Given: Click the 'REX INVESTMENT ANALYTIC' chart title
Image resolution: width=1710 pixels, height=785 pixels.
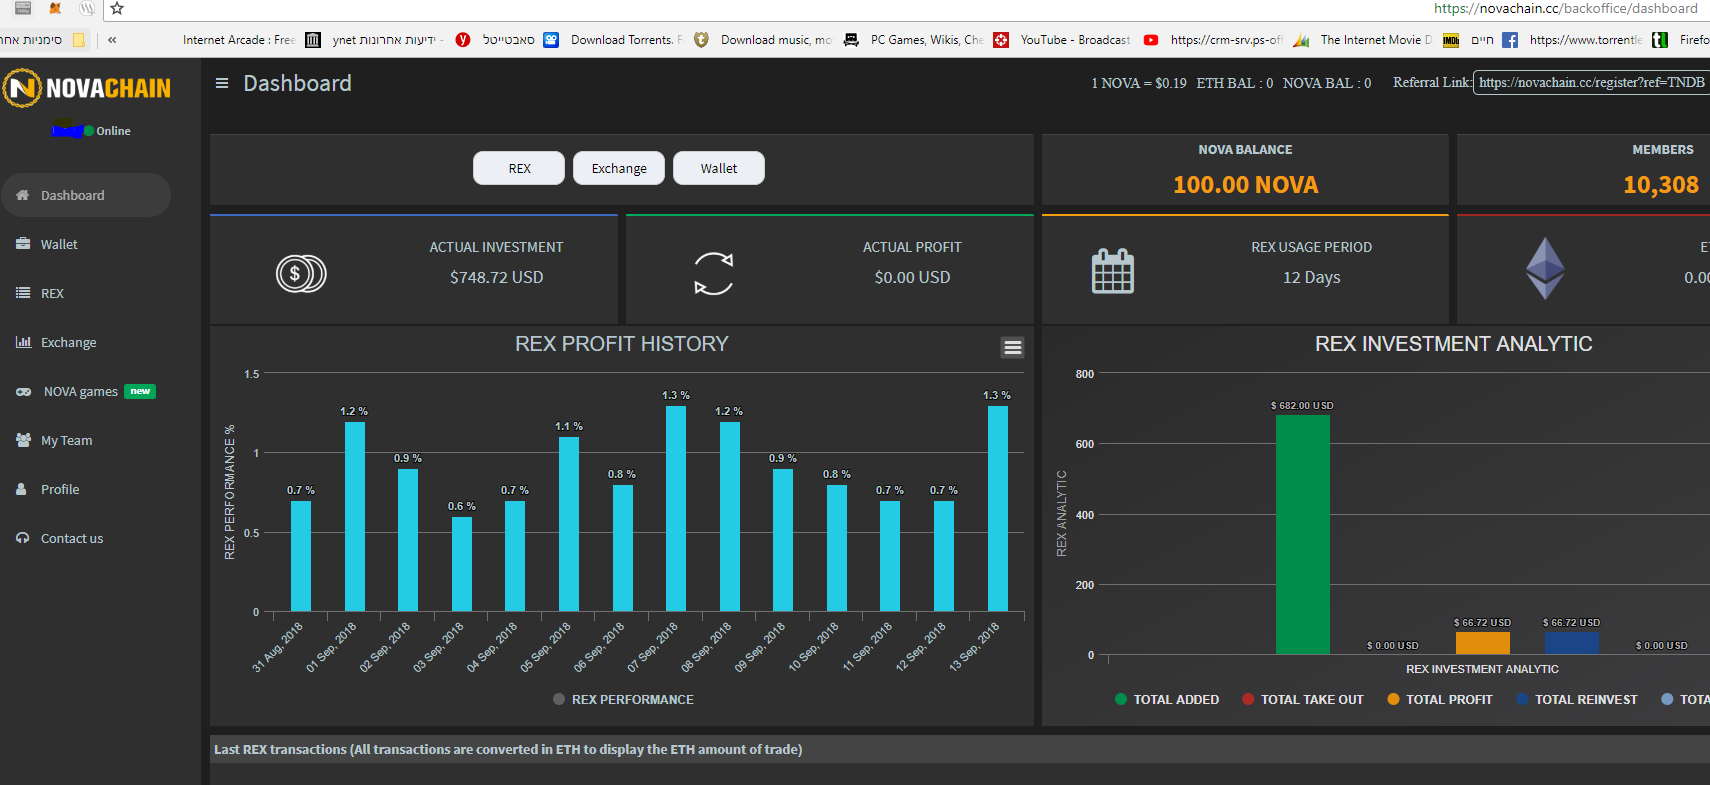Looking at the screenshot, I should coord(1454,344).
